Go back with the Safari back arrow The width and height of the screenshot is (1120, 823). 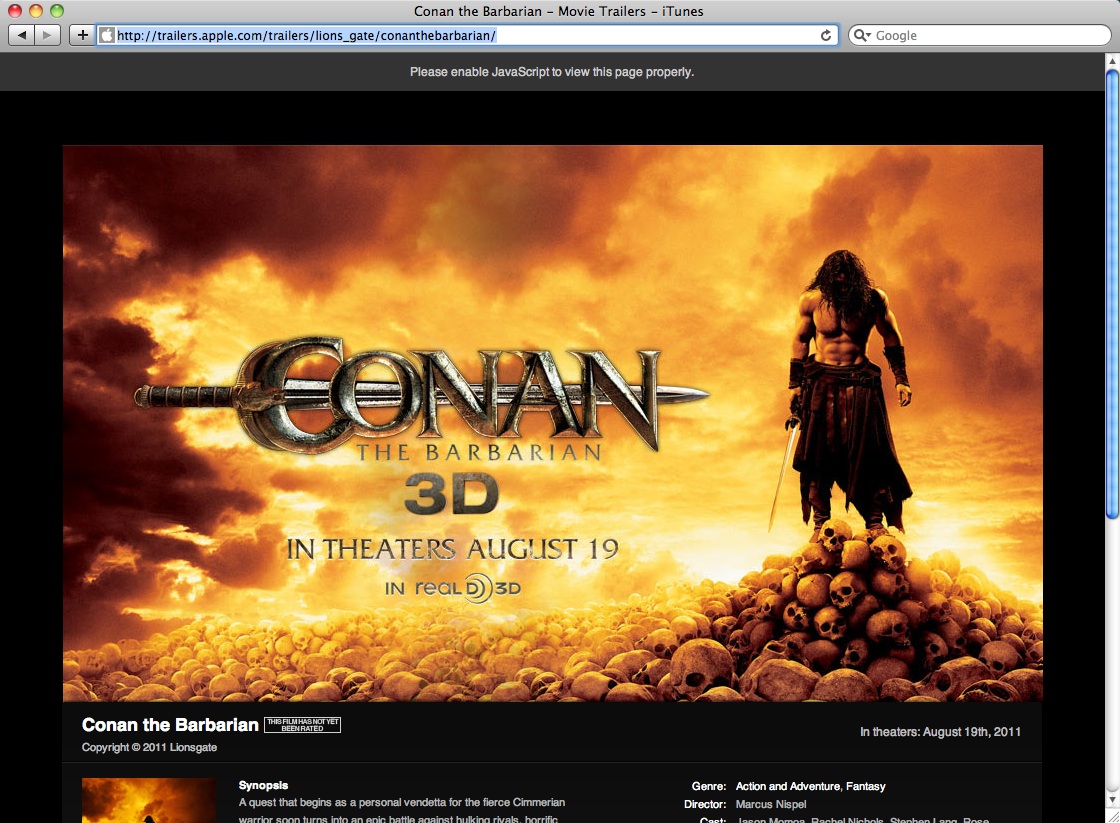click(21, 35)
